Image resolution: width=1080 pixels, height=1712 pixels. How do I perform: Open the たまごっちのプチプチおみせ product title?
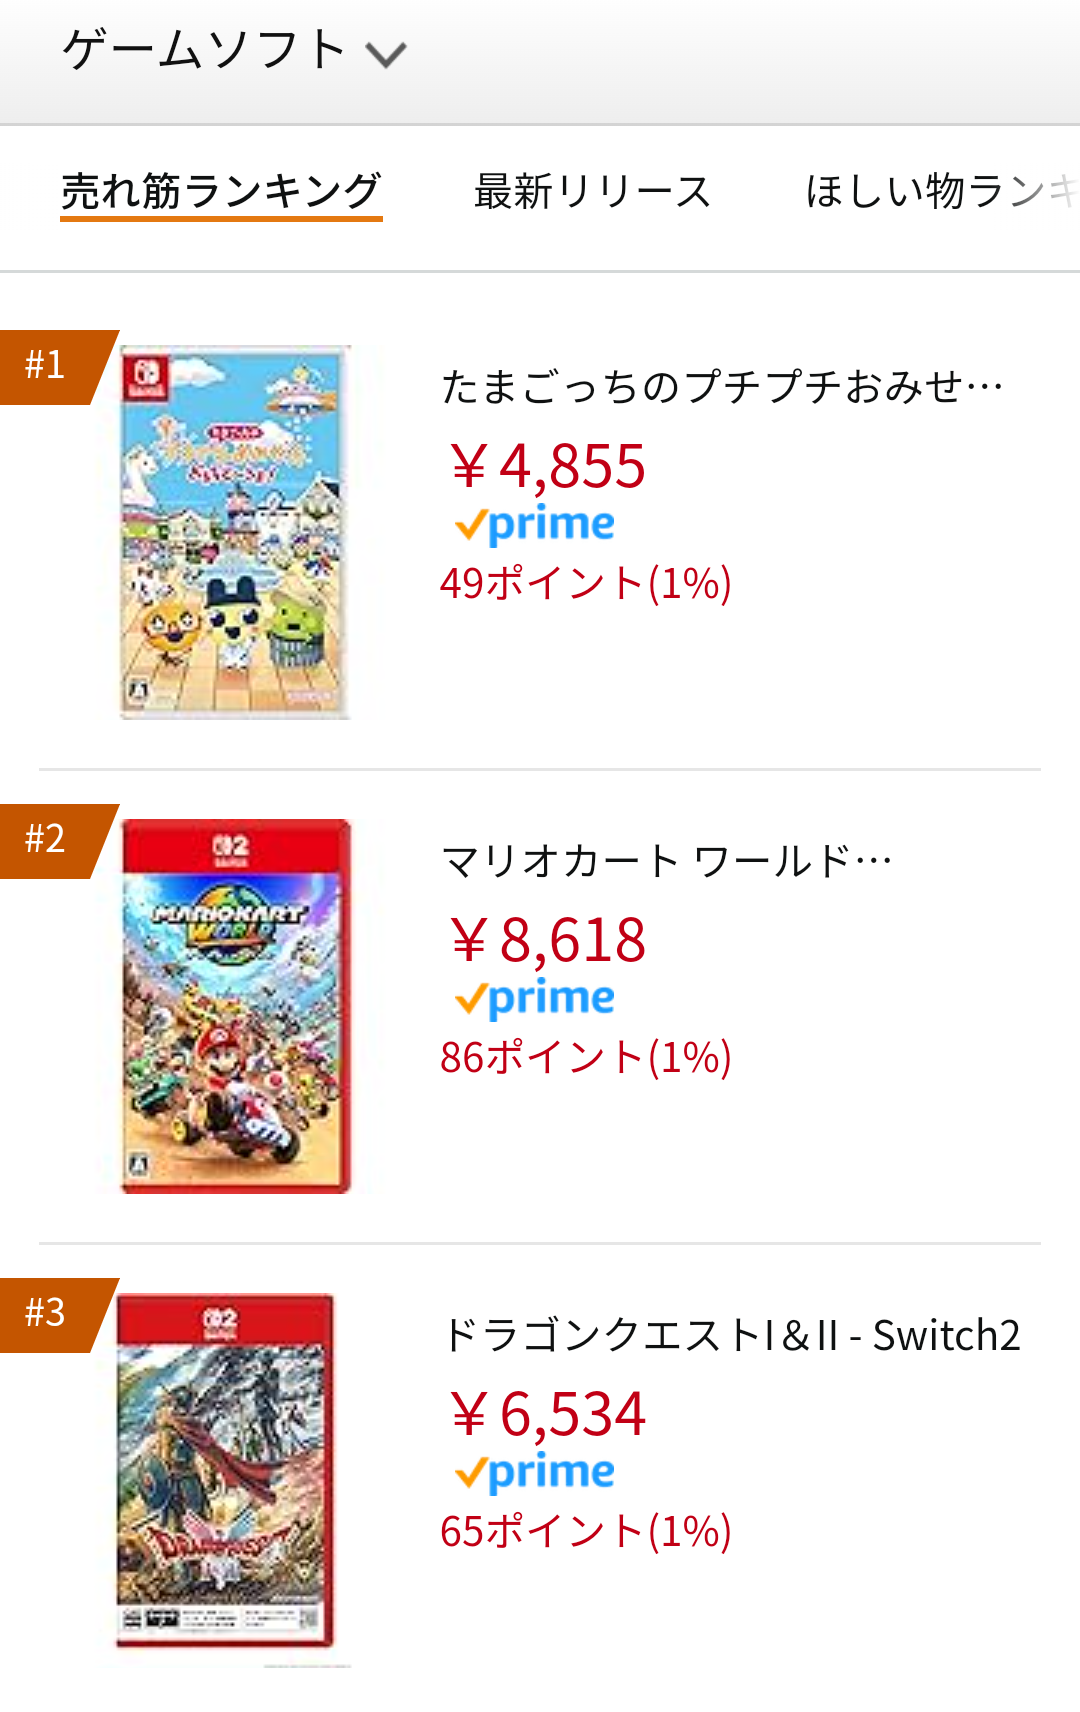click(x=722, y=387)
